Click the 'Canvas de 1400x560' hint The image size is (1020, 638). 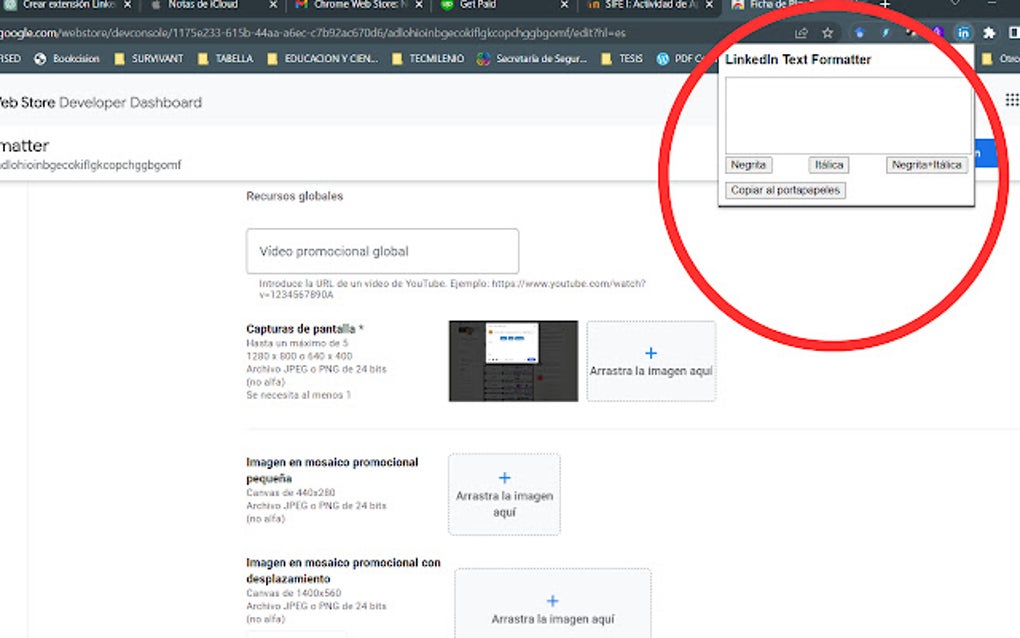293,593
